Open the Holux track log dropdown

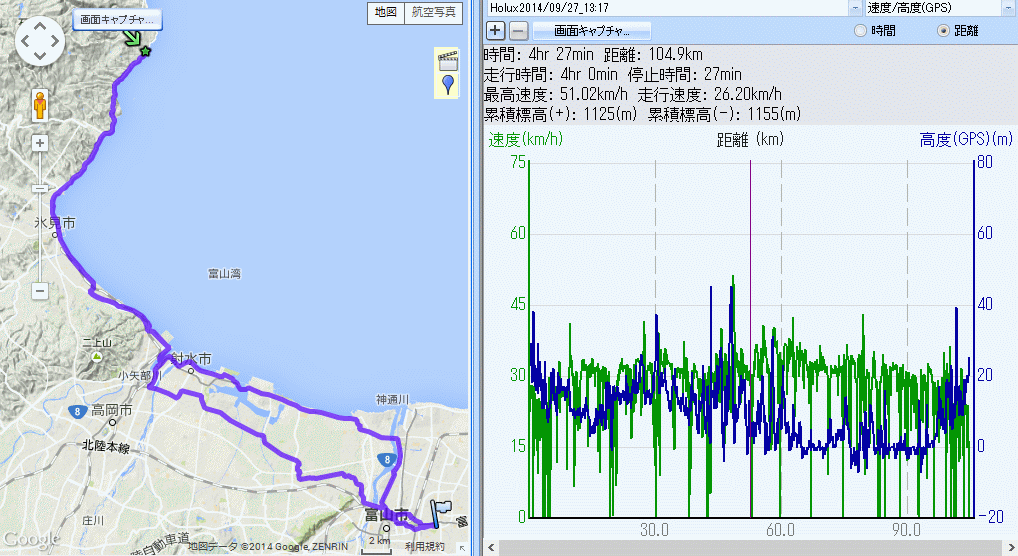coord(855,7)
